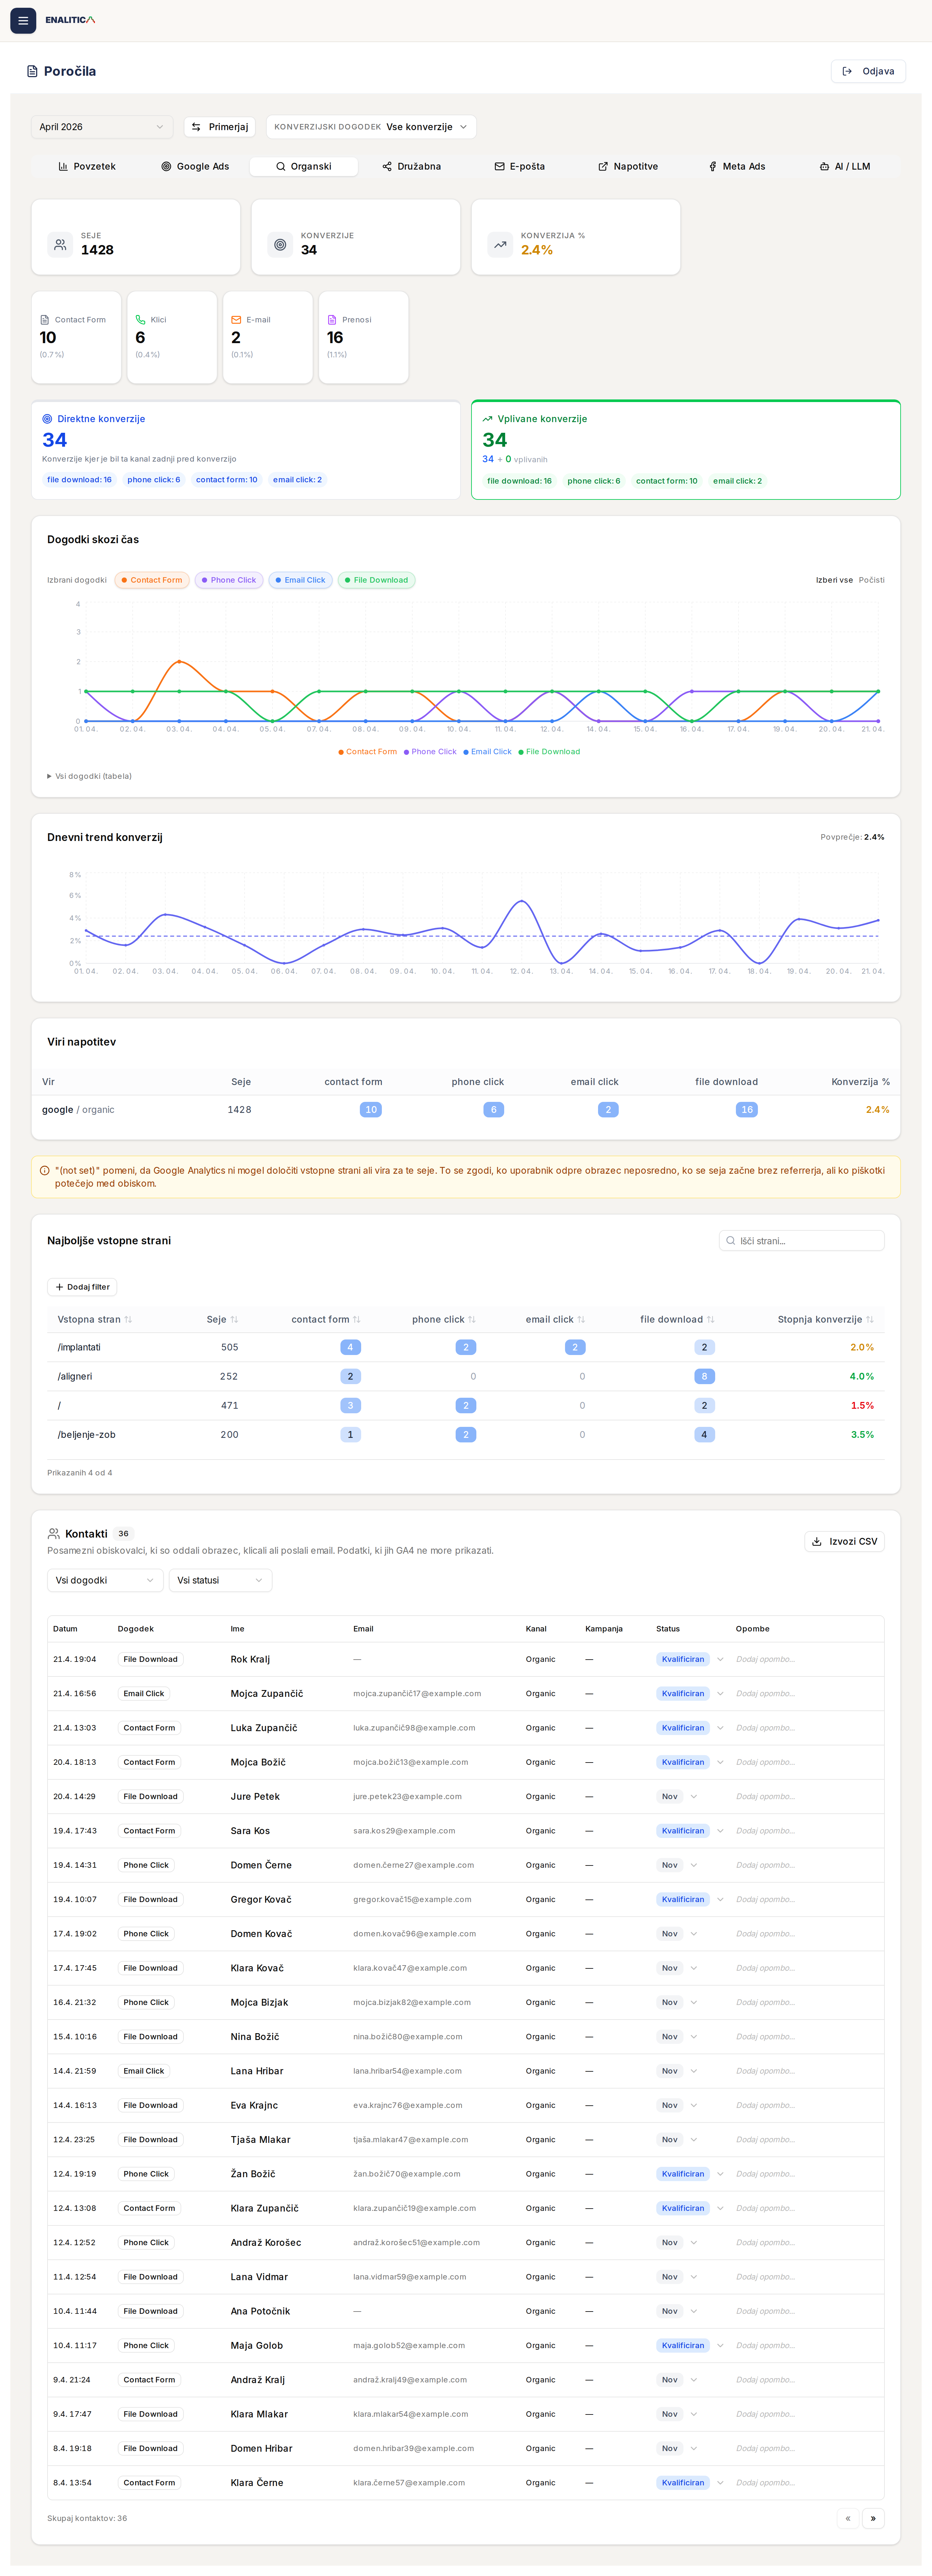Click the Izberi vse link
Screen dimensions: 932x2576
tap(834, 580)
